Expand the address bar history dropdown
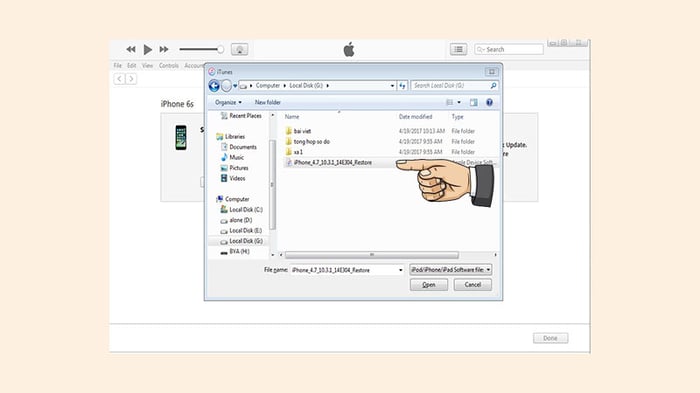The image size is (700, 393). coord(392,86)
